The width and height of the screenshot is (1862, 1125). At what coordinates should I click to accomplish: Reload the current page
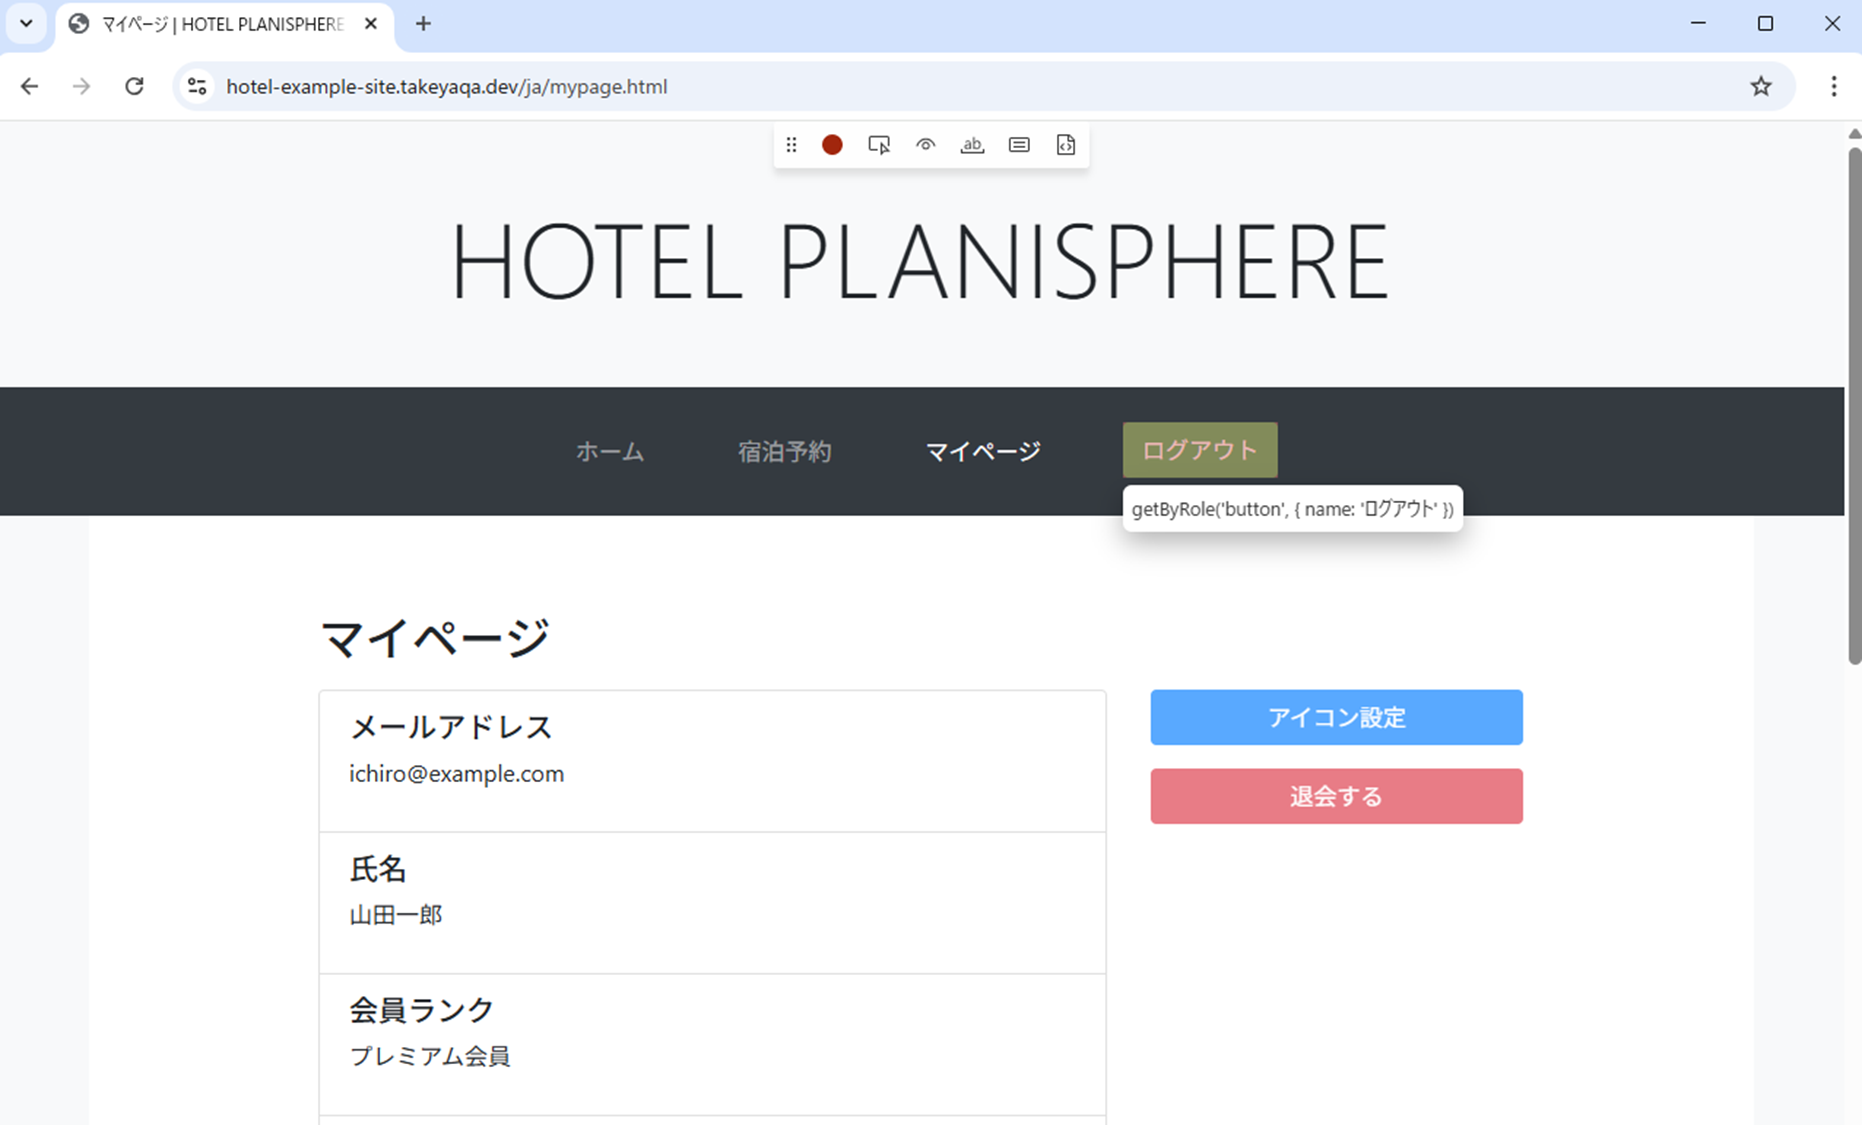pos(134,86)
